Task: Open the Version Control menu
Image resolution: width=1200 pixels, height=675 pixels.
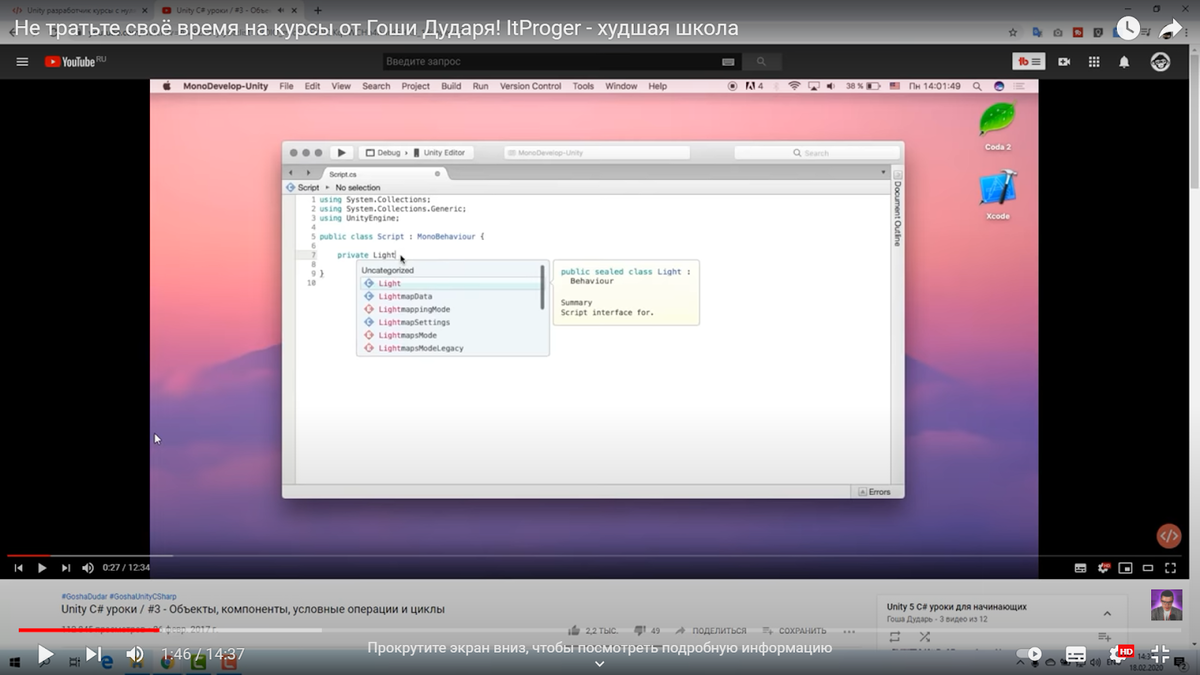Action: pos(530,86)
